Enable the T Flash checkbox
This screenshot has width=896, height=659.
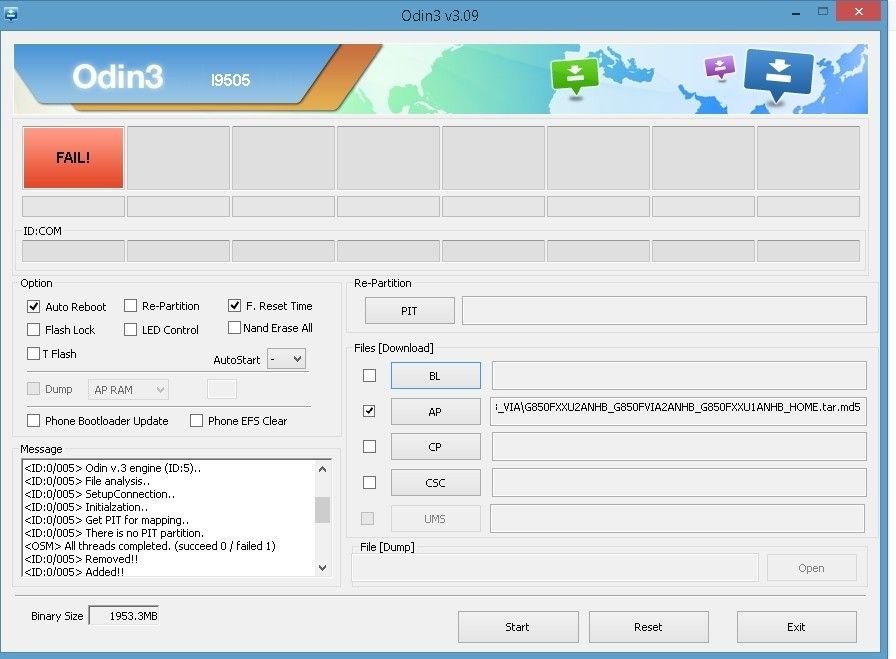[x=34, y=354]
